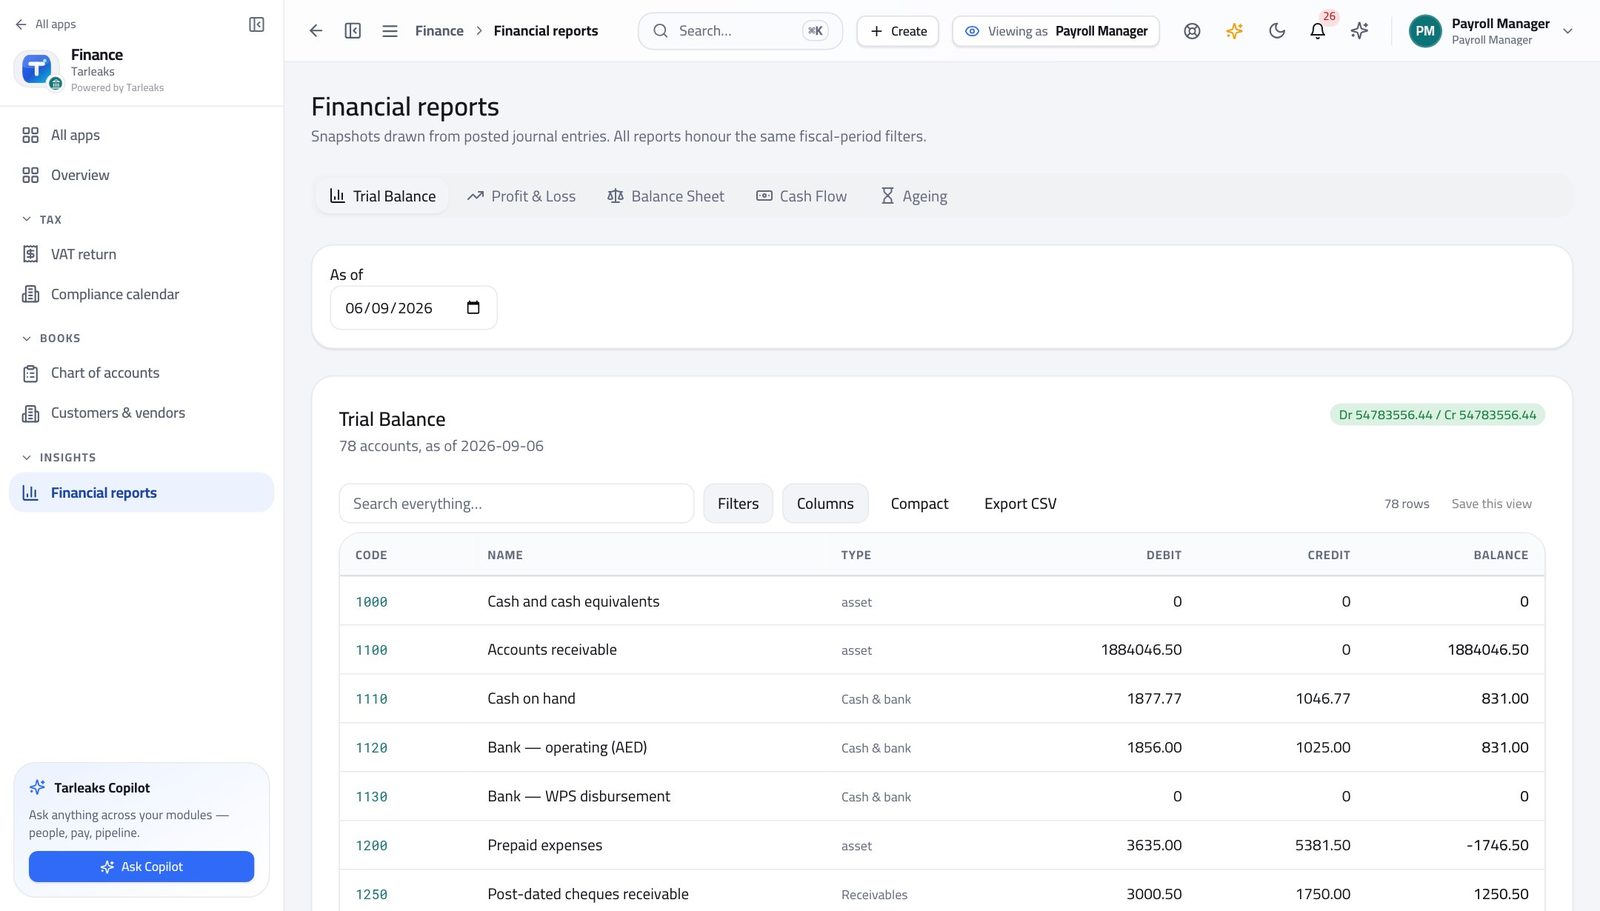Click the Compliance calendar icon
Viewport: 1600px width, 911px height.
(x=30, y=294)
